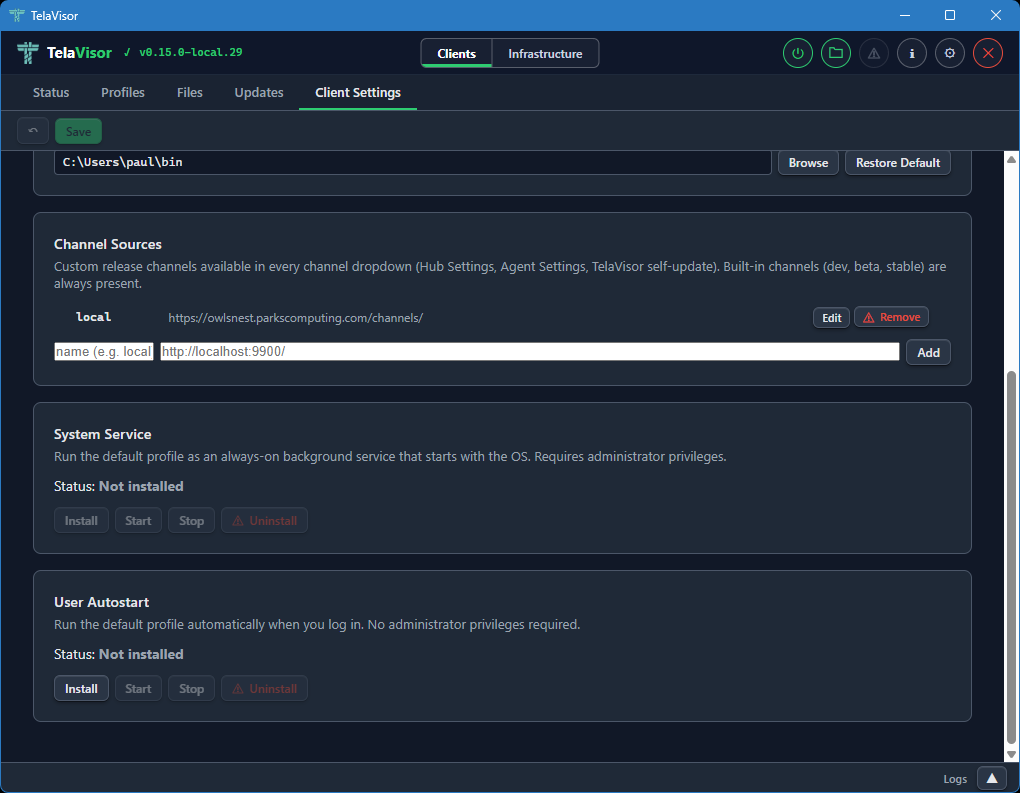Open the settings gear icon

(x=950, y=53)
